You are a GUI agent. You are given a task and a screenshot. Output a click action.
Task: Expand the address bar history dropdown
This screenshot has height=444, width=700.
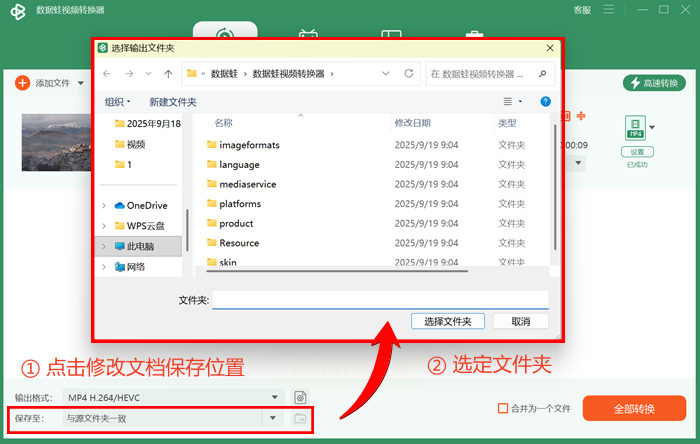(386, 74)
